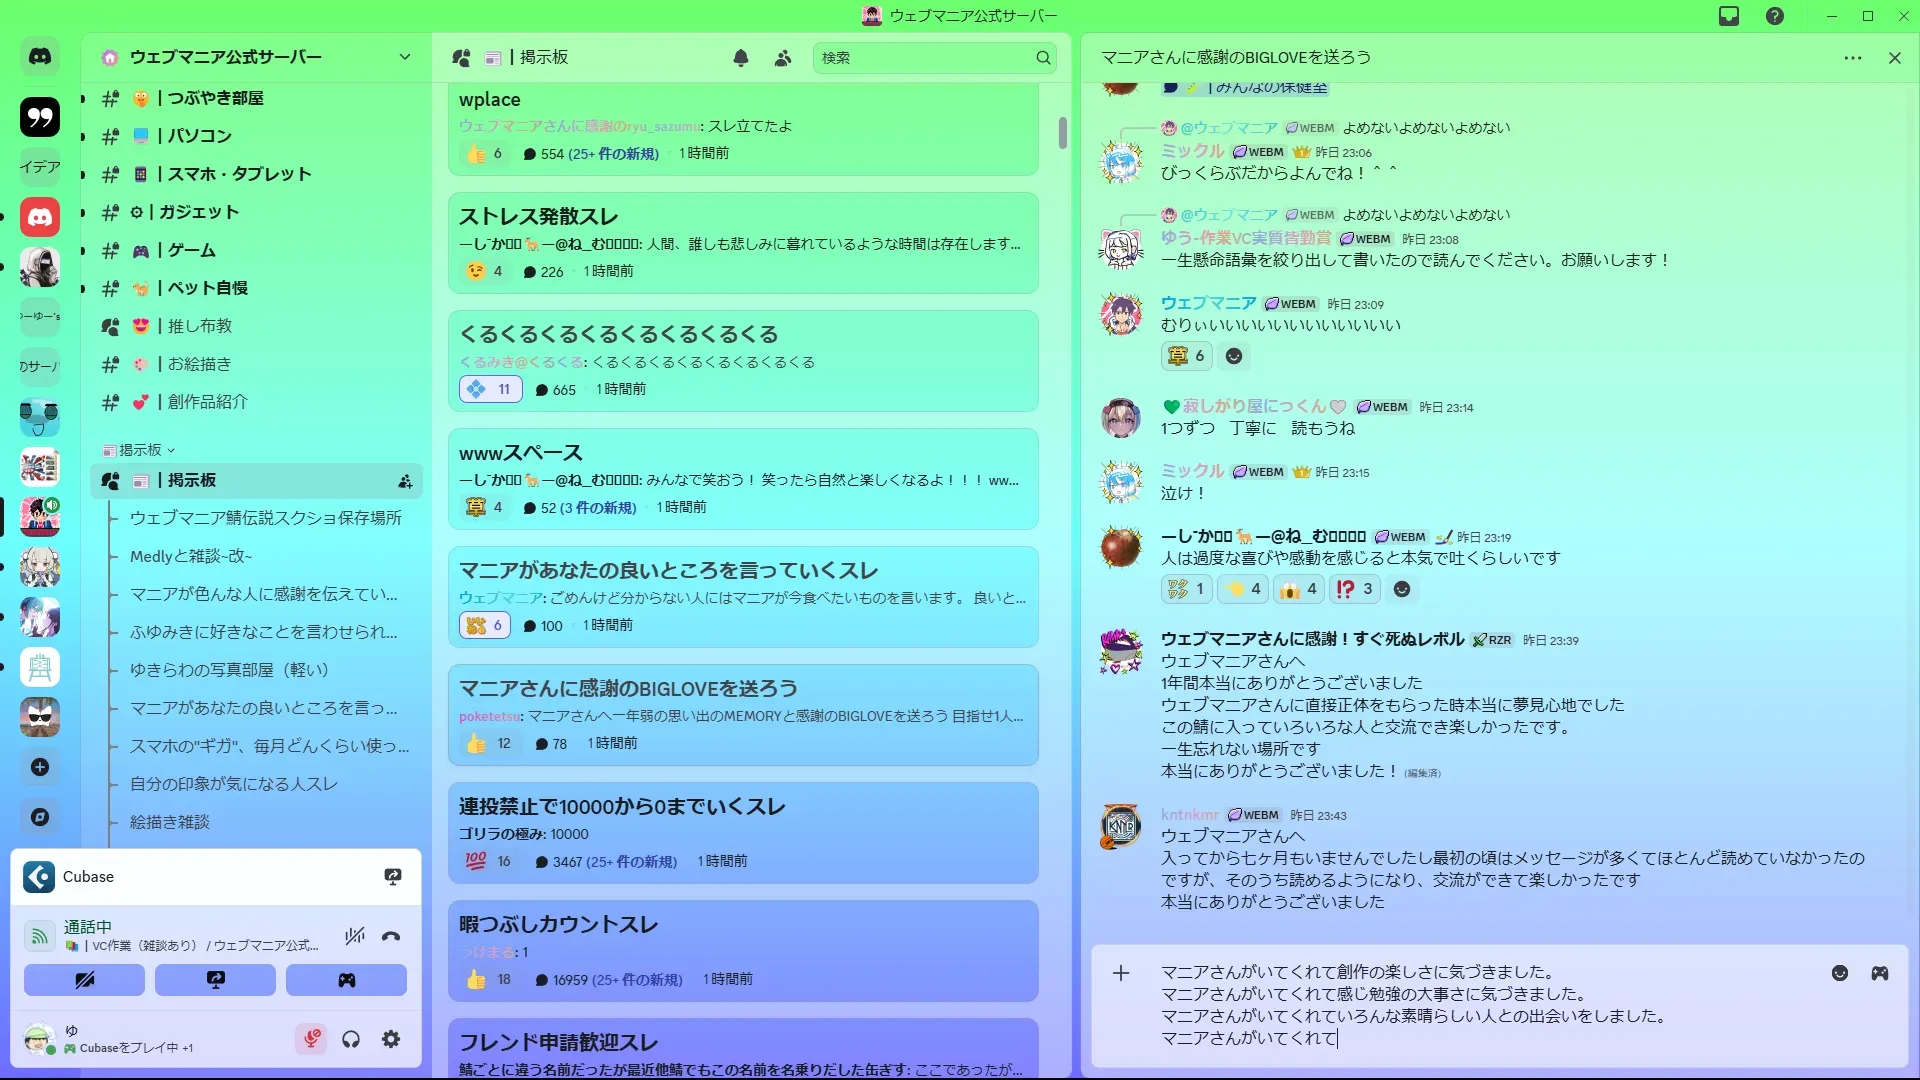Open the thread's three-dot more menu
The height and width of the screenshot is (1080, 1920).
click(x=1852, y=58)
